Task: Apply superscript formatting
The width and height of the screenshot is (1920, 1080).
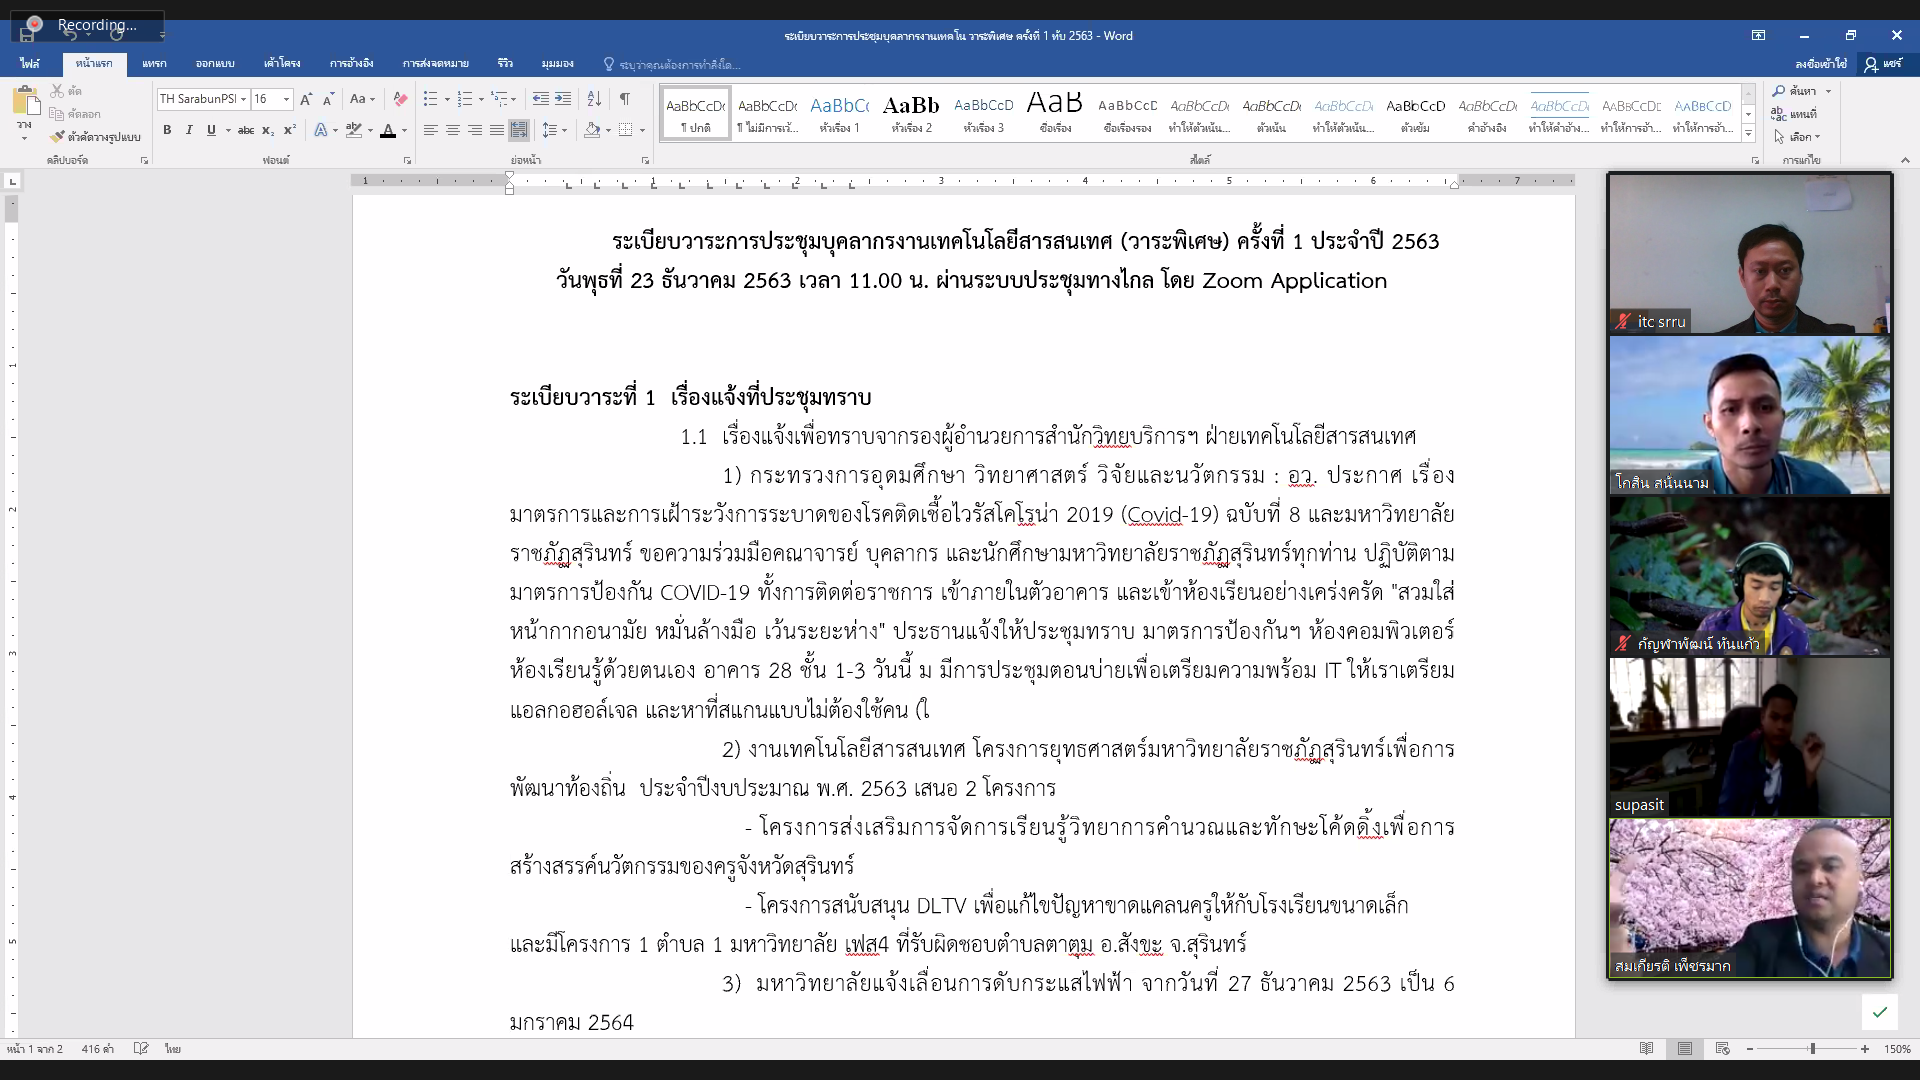Action: [289, 130]
